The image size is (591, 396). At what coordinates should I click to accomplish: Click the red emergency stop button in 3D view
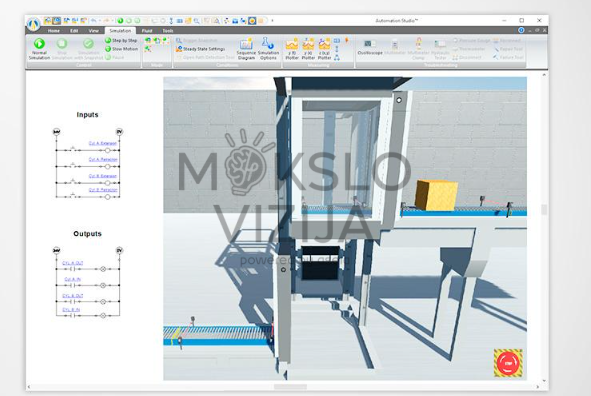tap(508, 363)
